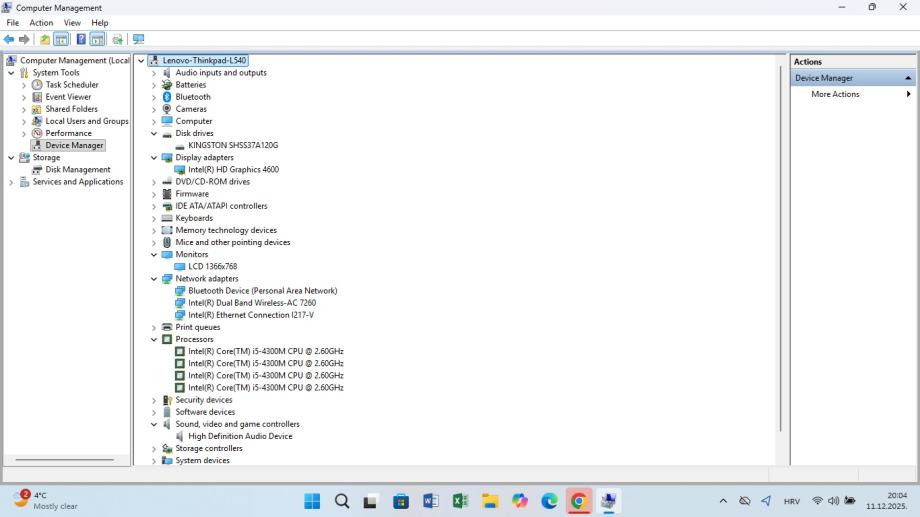Click the Print queues printer icon
920x517 pixels.
[167, 327]
